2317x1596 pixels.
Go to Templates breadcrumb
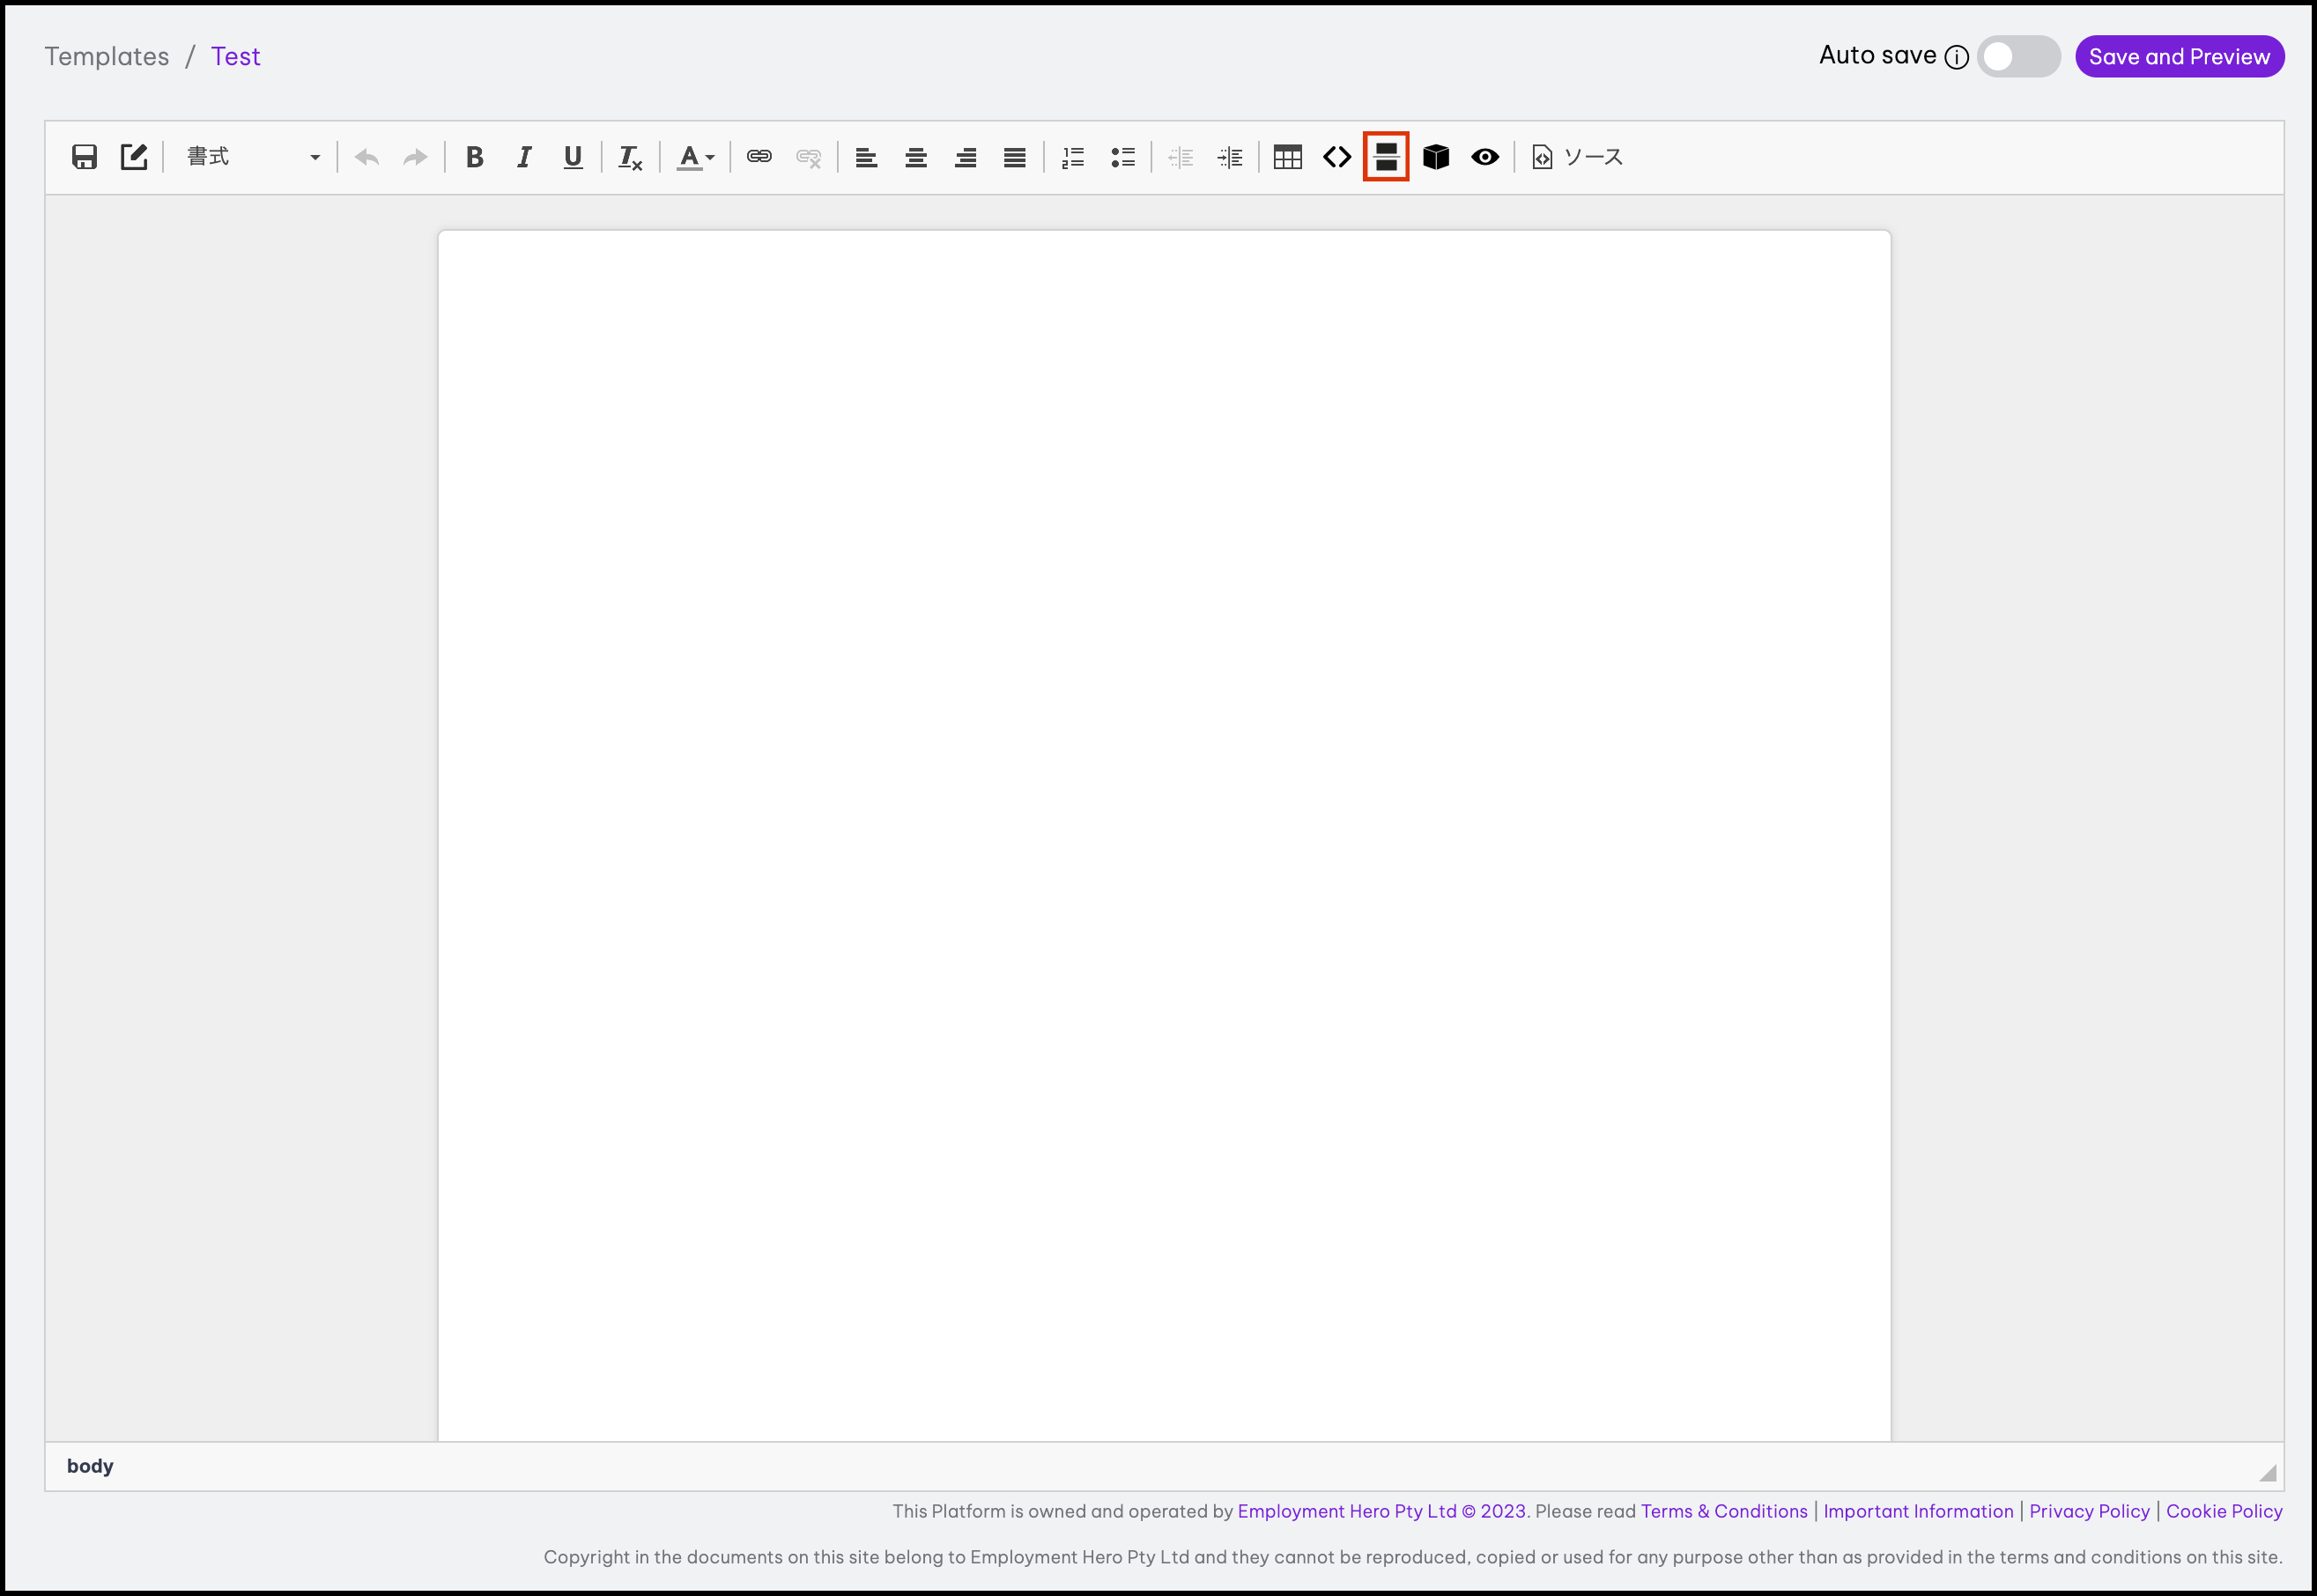(x=107, y=57)
